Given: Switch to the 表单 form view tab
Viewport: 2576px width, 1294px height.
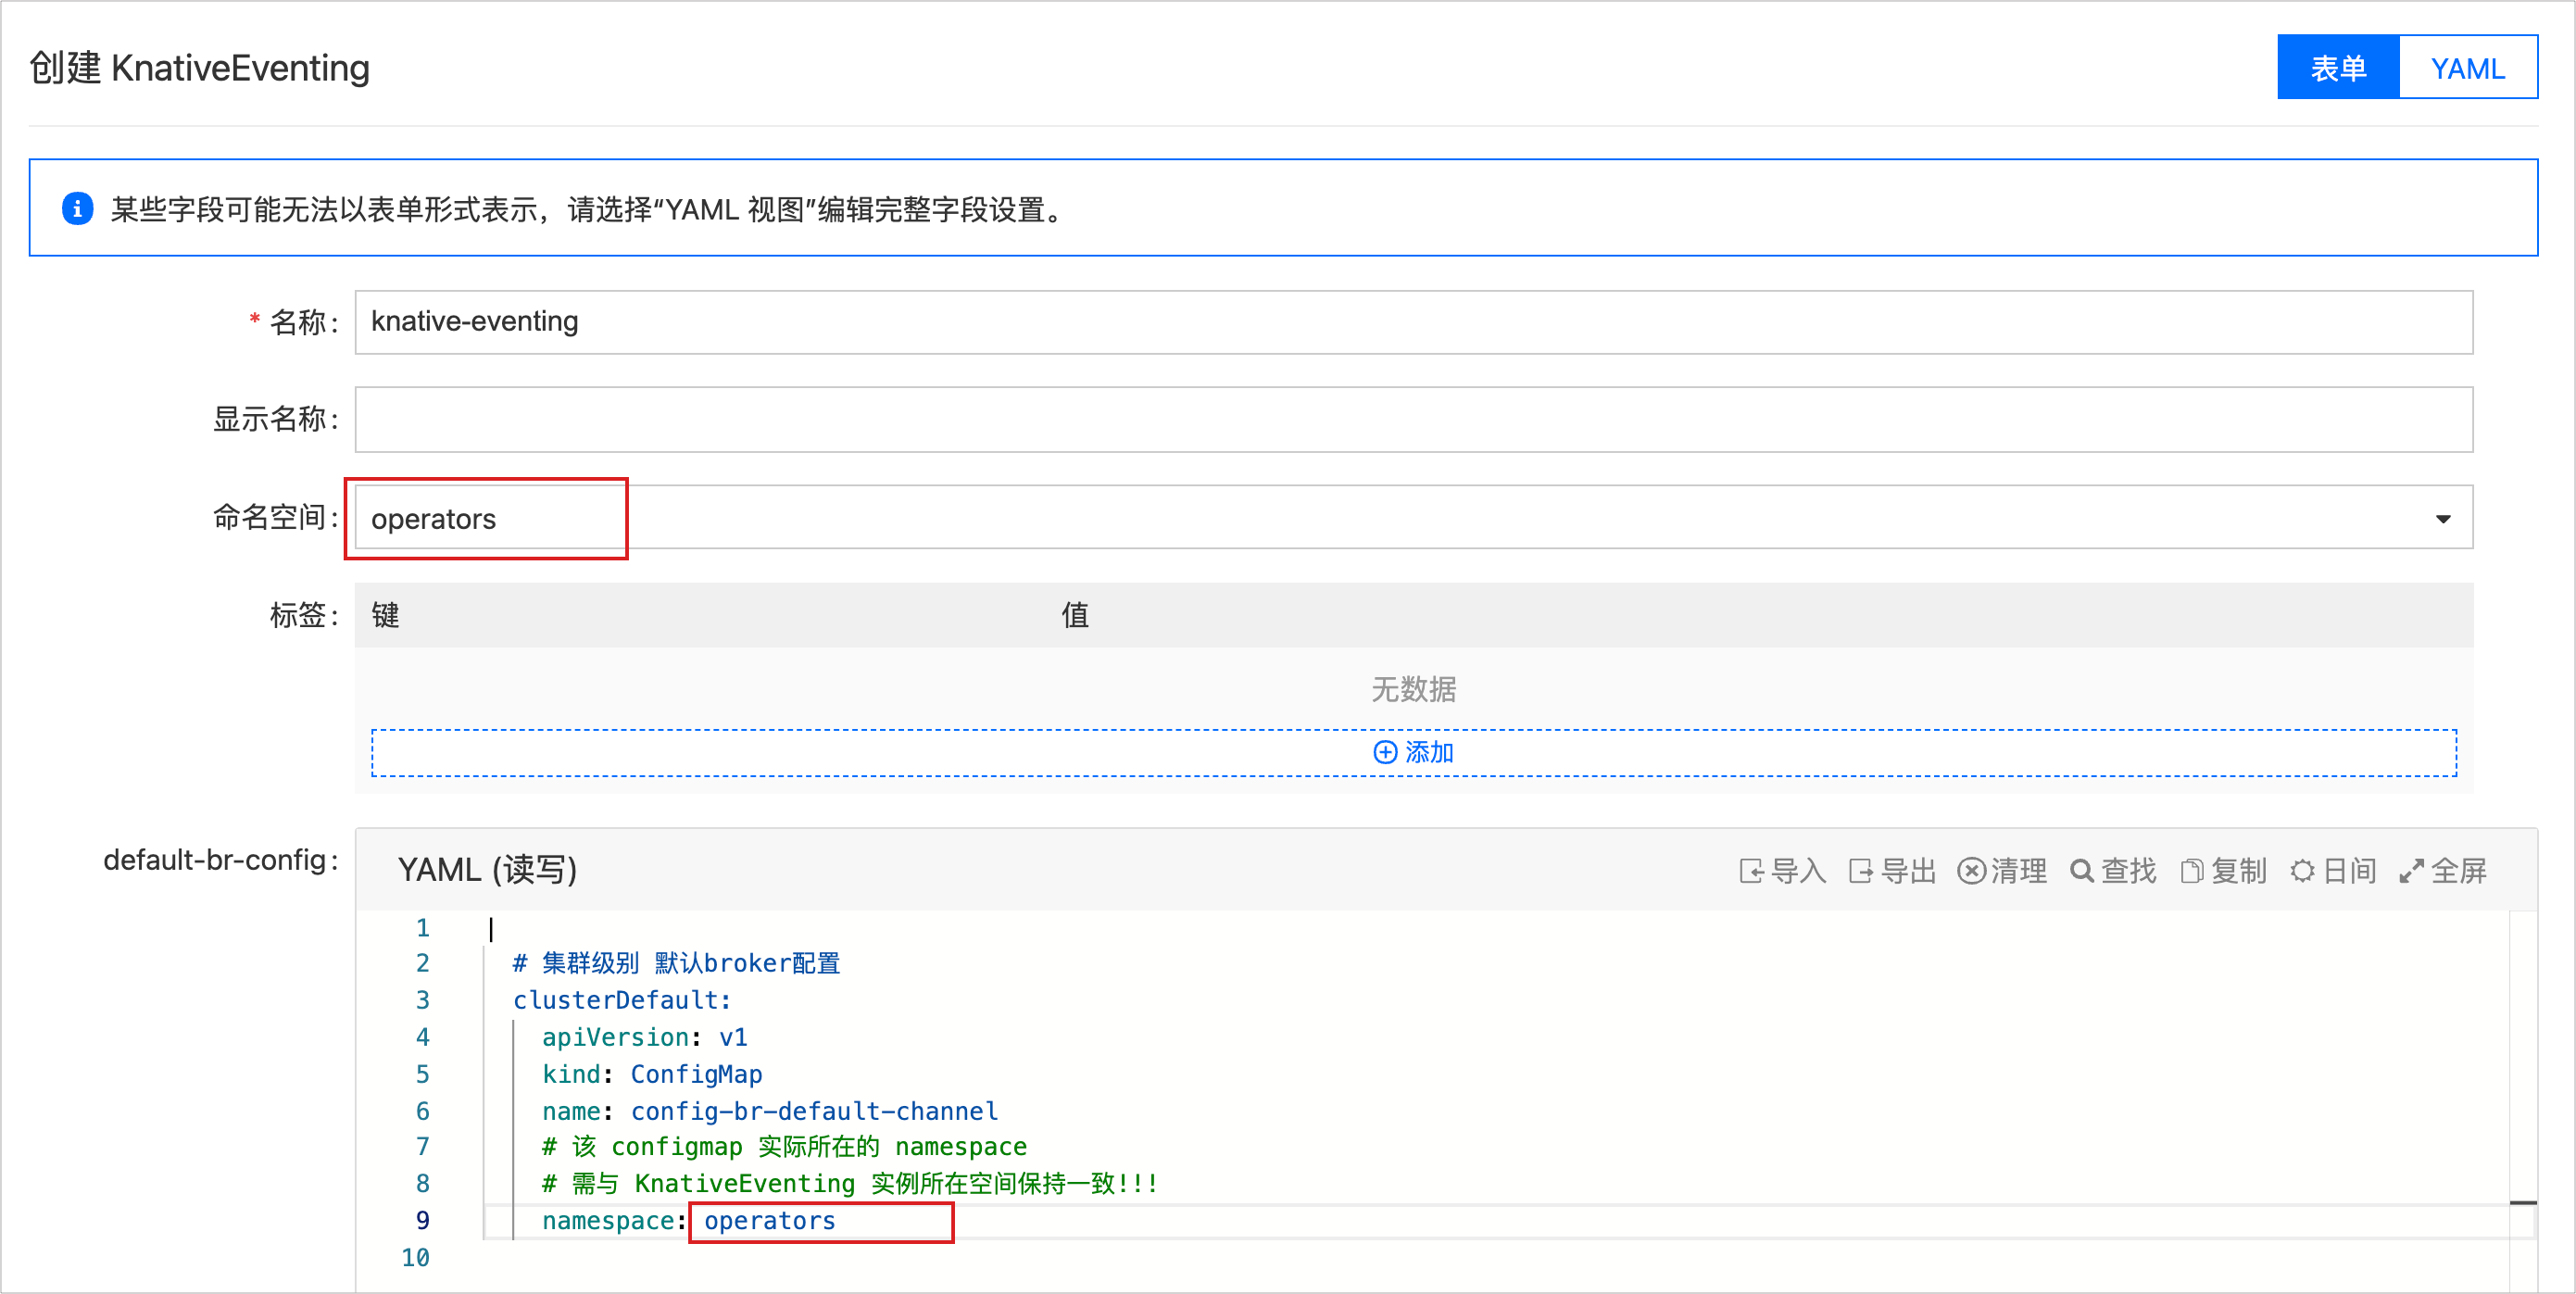Looking at the screenshot, I should 2338,68.
